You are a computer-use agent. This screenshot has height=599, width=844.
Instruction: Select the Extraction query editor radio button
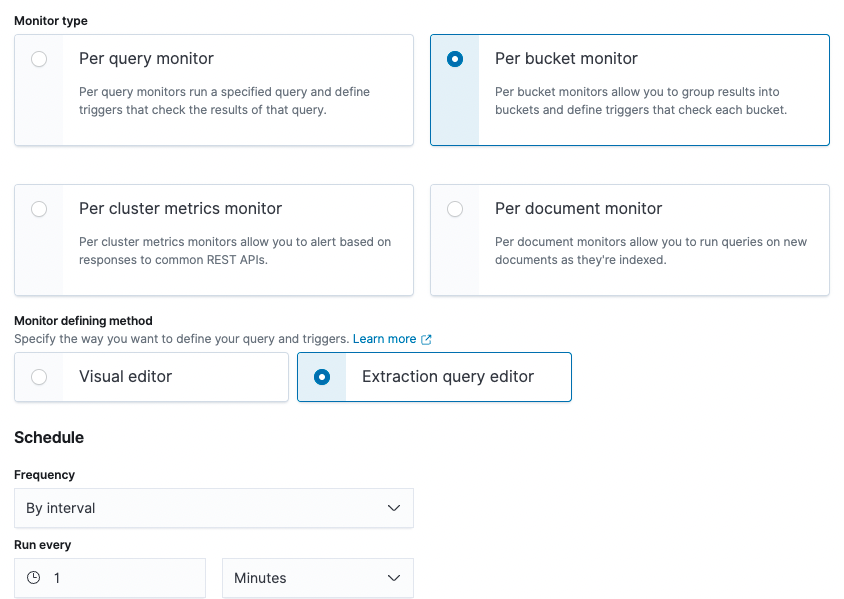coord(322,377)
